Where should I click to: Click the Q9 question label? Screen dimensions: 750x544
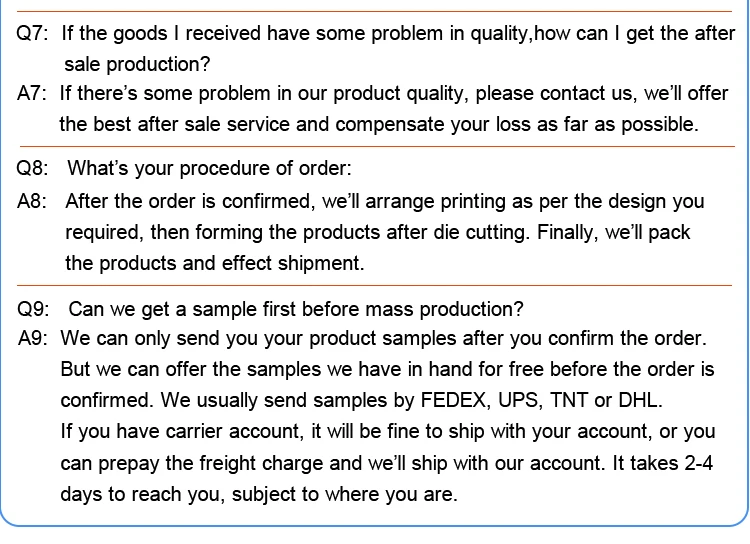(32, 308)
